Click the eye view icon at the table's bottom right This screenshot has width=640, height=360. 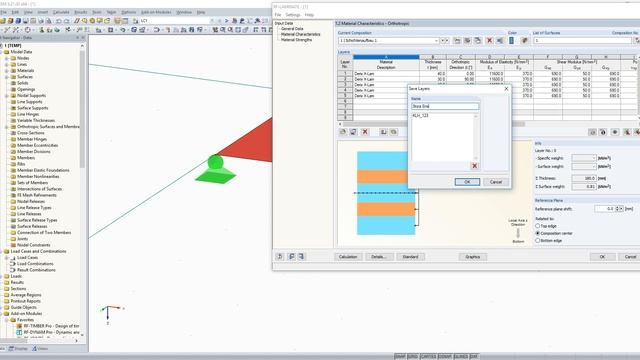point(615,132)
